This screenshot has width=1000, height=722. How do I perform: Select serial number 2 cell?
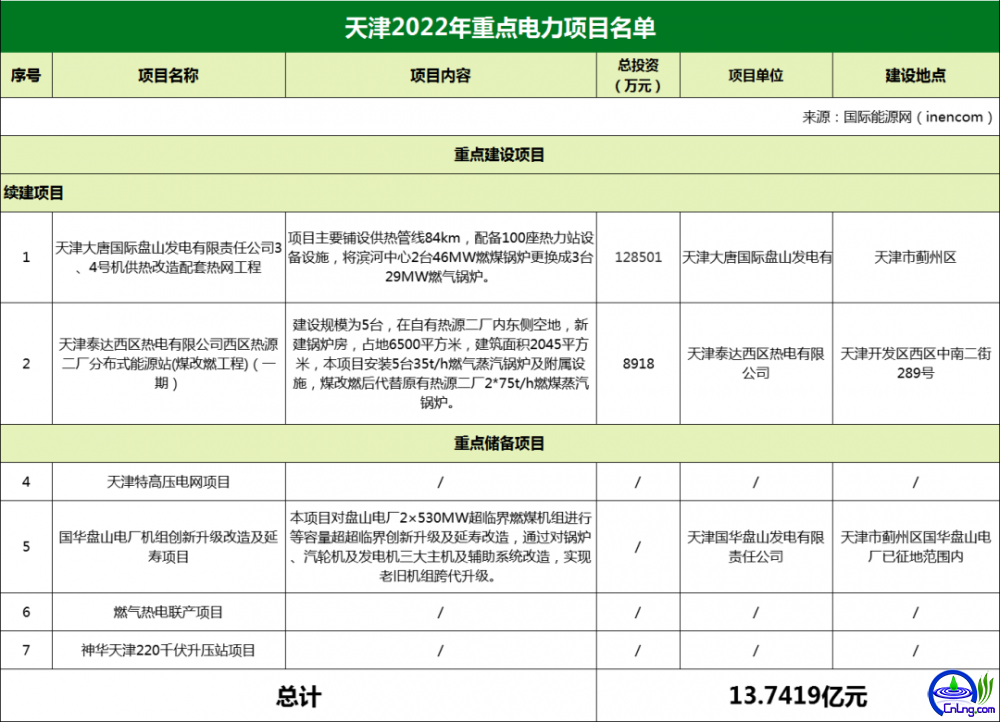tap(26, 364)
